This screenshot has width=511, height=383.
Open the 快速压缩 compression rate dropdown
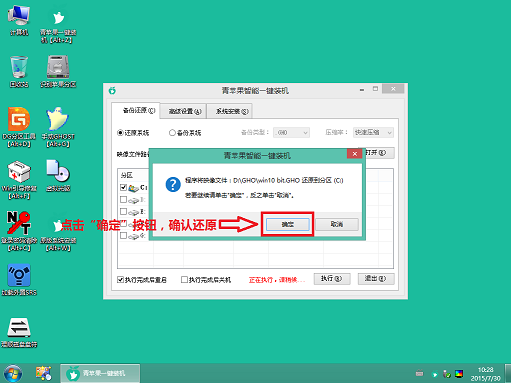(x=373, y=133)
